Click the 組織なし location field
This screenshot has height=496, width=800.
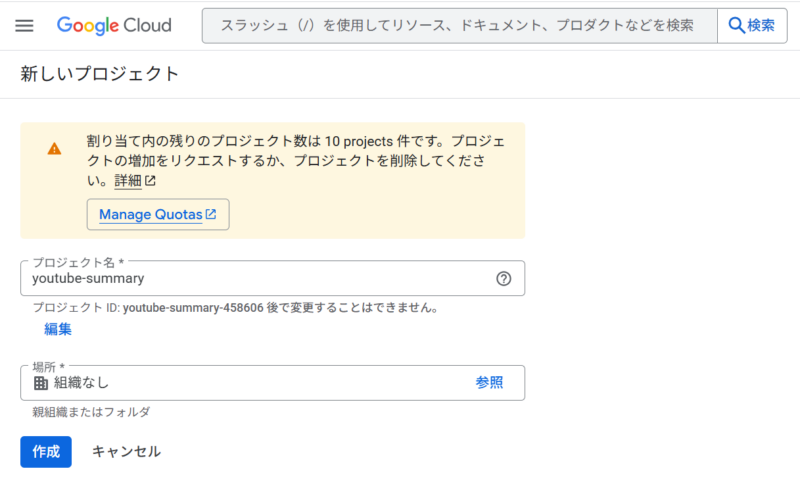tap(272, 383)
